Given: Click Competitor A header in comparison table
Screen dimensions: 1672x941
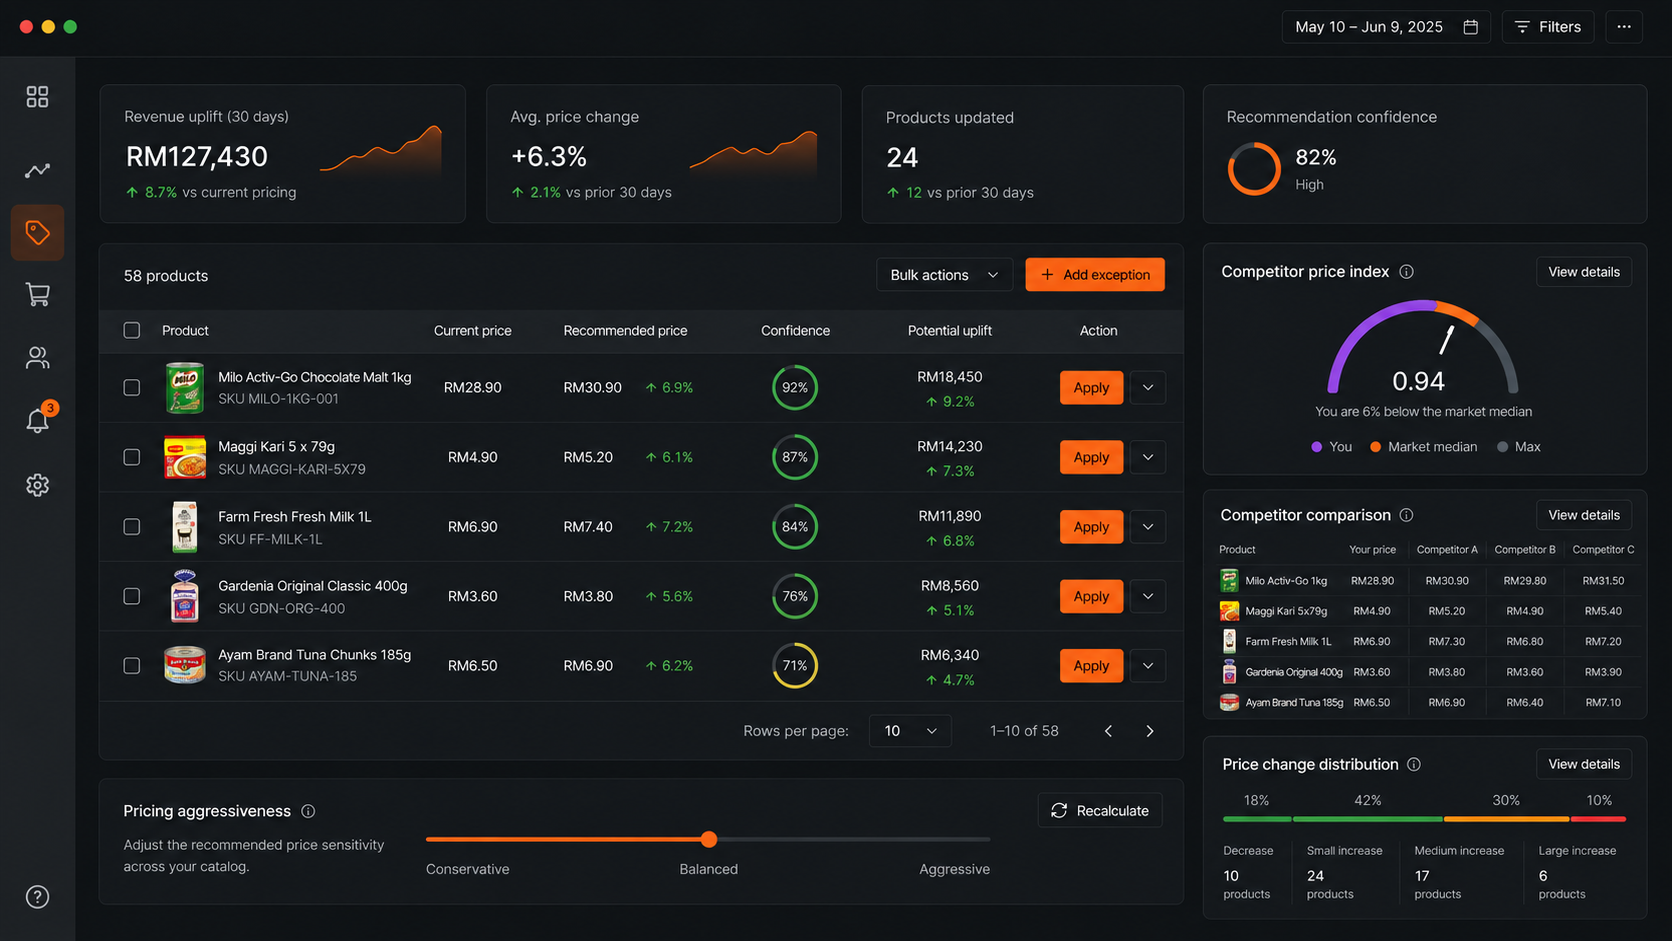Looking at the screenshot, I should [1447, 550].
